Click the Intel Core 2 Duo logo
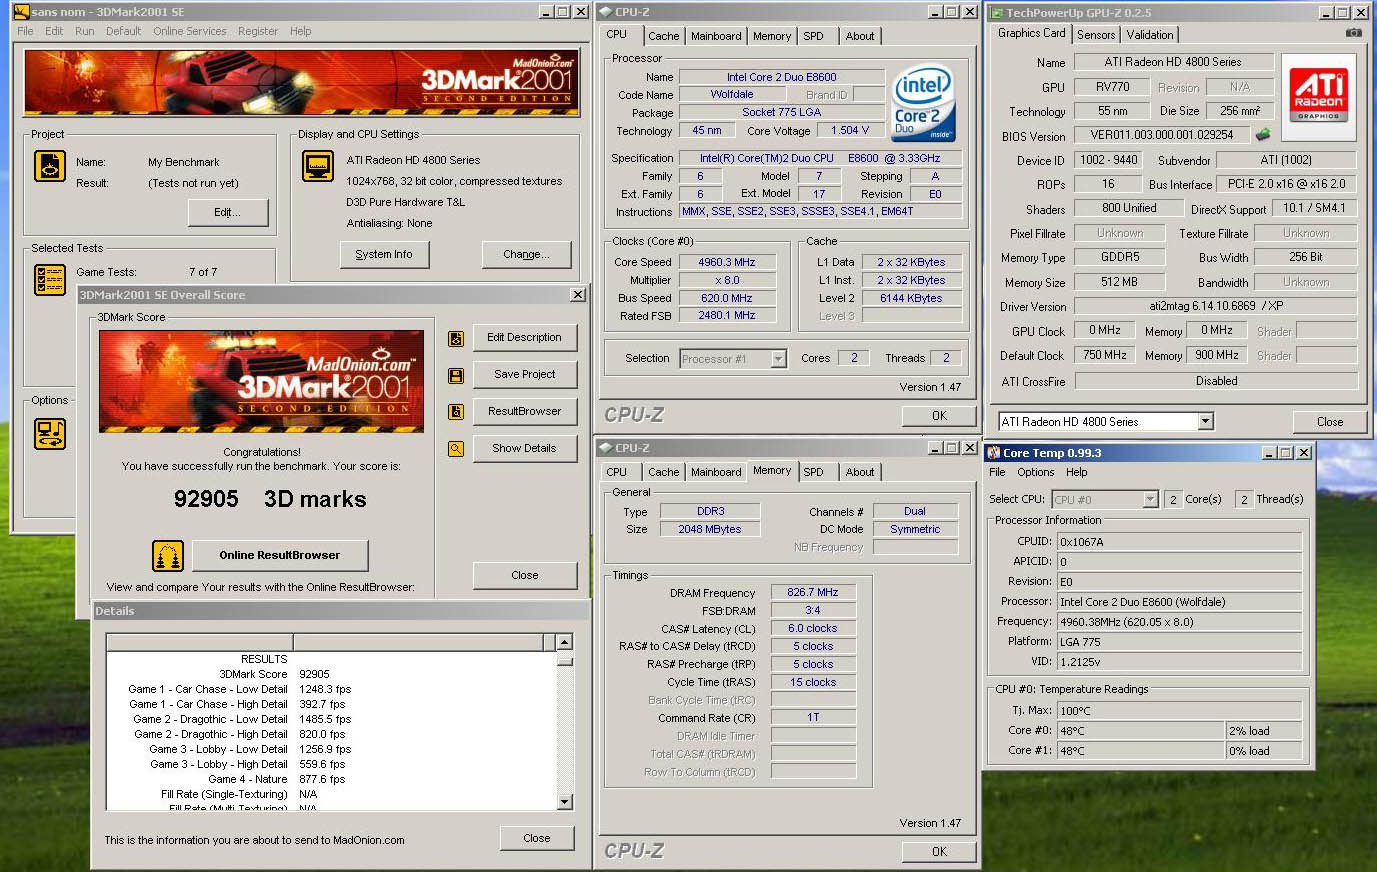This screenshot has height=872, width=1377. point(922,103)
